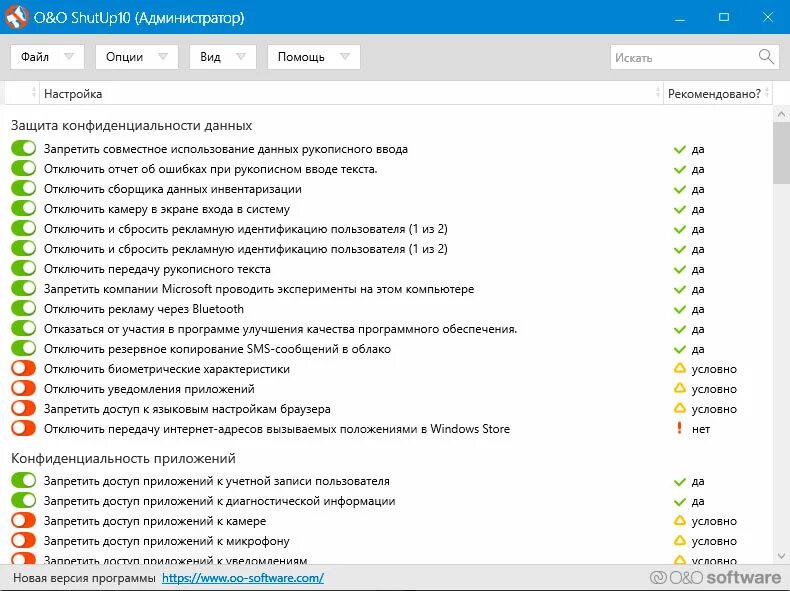Click the yellow triangle beside camera access
The height and width of the screenshot is (591, 790).
[680, 521]
